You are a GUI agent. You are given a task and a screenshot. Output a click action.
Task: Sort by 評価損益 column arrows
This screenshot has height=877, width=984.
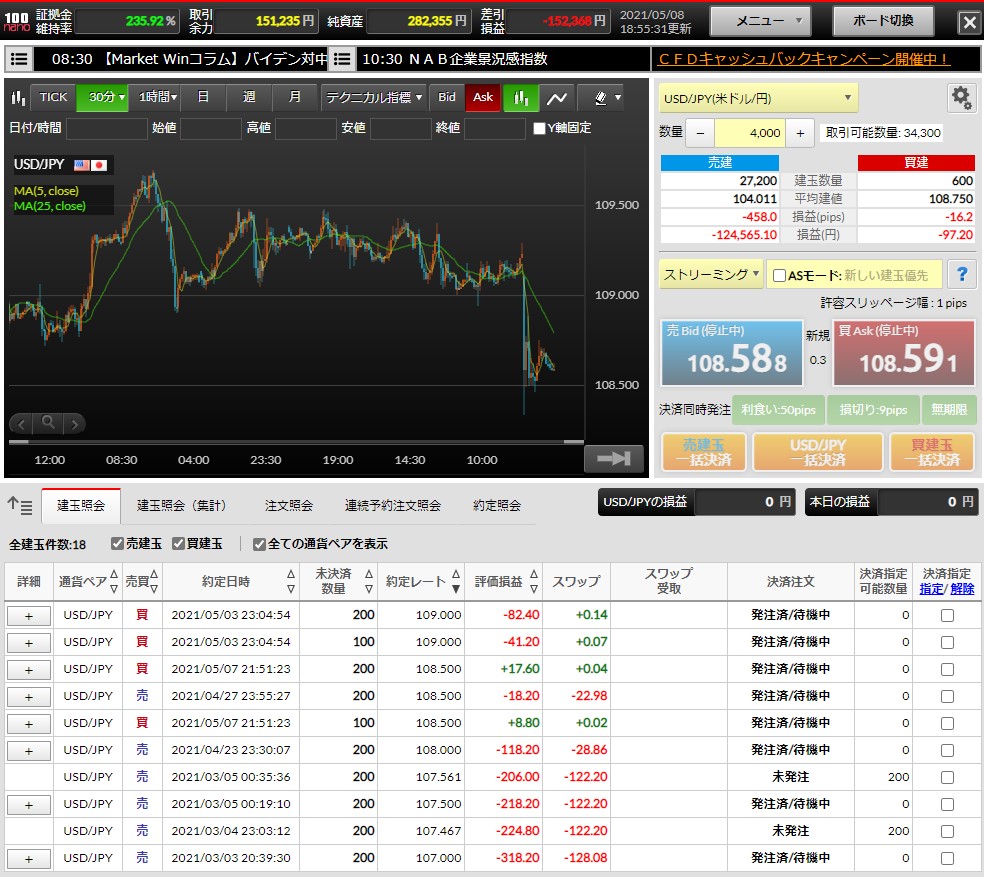pyautogui.click(x=533, y=581)
